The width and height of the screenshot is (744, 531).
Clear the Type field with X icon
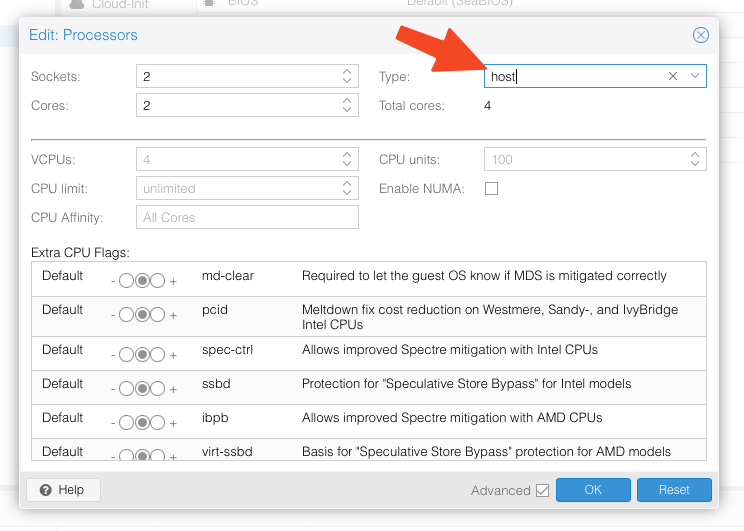pos(673,76)
